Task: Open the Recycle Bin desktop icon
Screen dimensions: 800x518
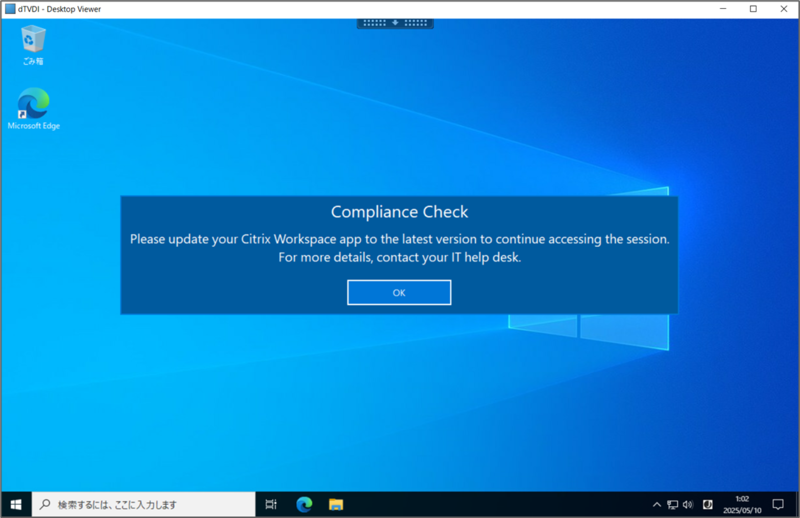Action: point(33,45)
